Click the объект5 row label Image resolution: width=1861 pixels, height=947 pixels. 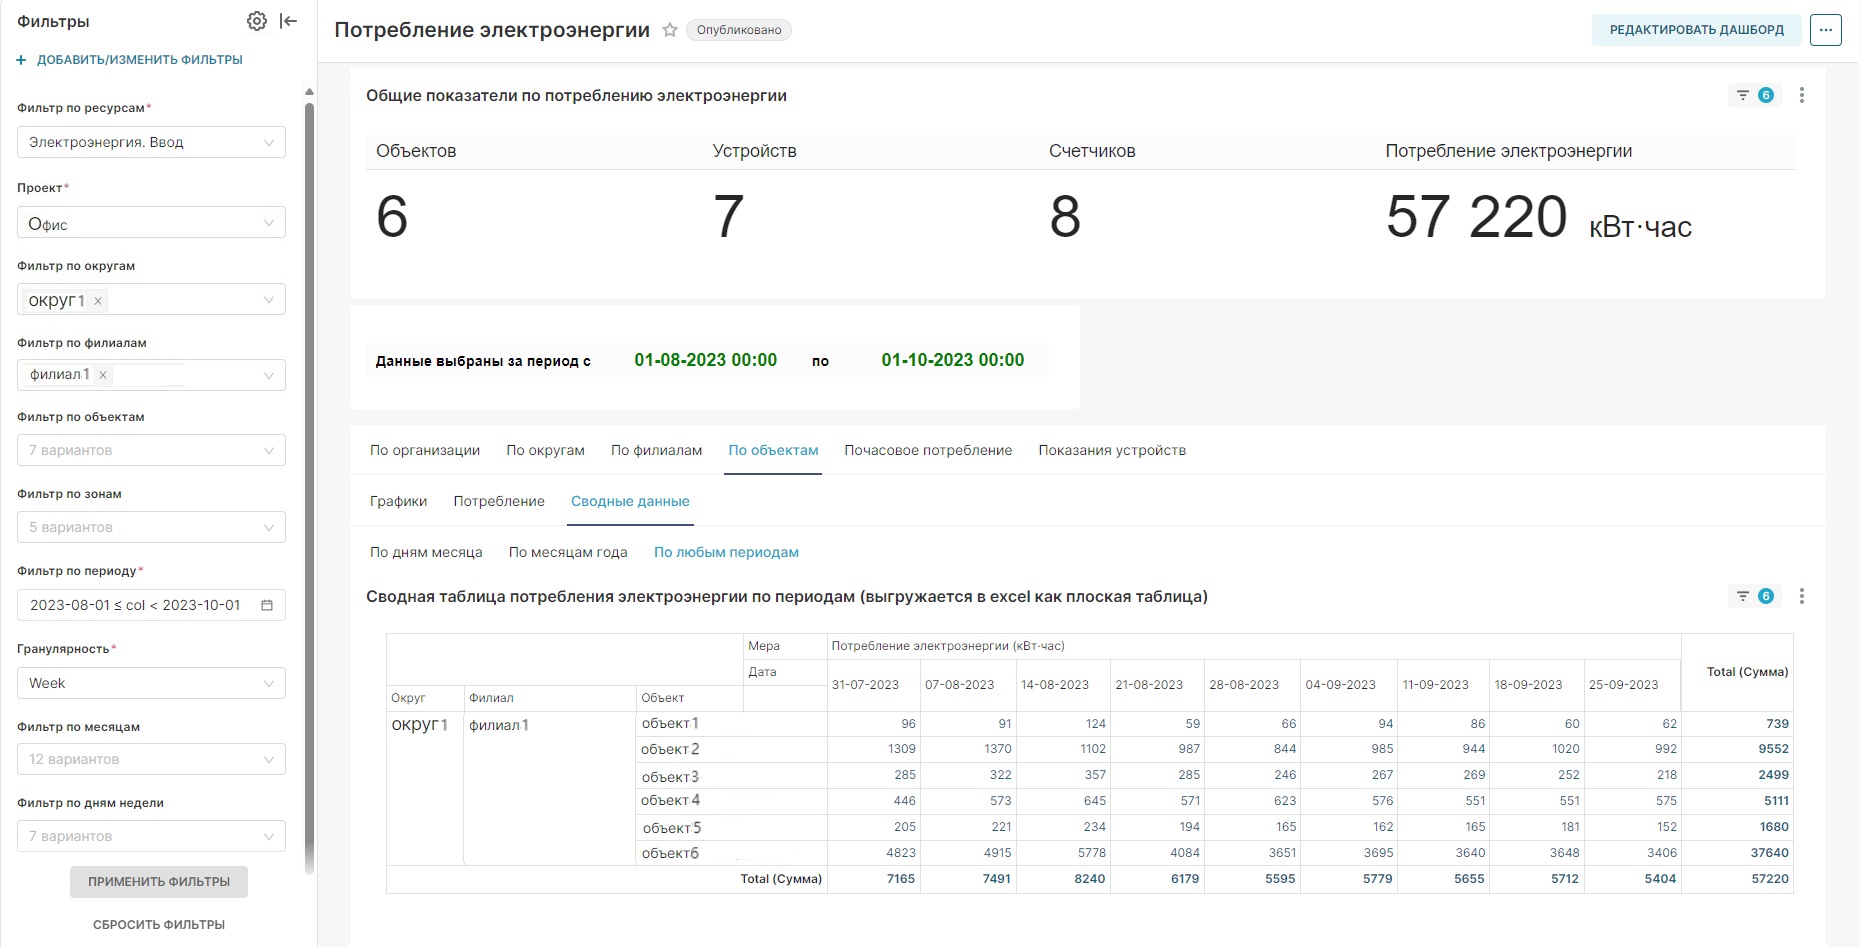point(672,828)
